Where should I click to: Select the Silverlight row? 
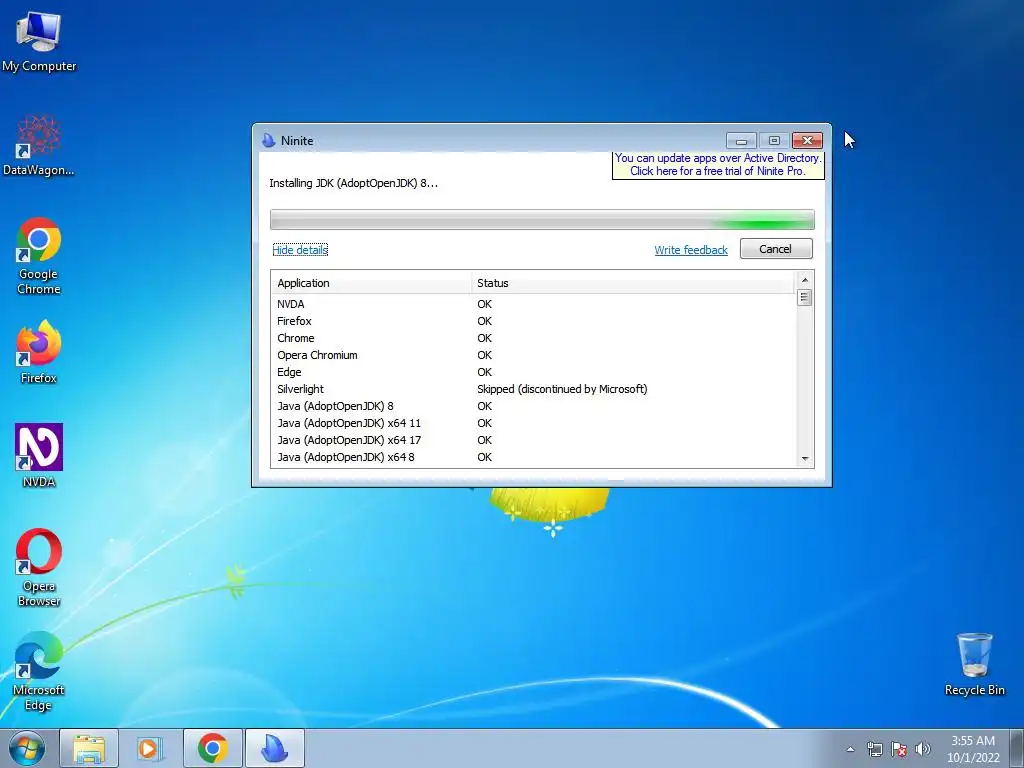click(x=533, y=389)
